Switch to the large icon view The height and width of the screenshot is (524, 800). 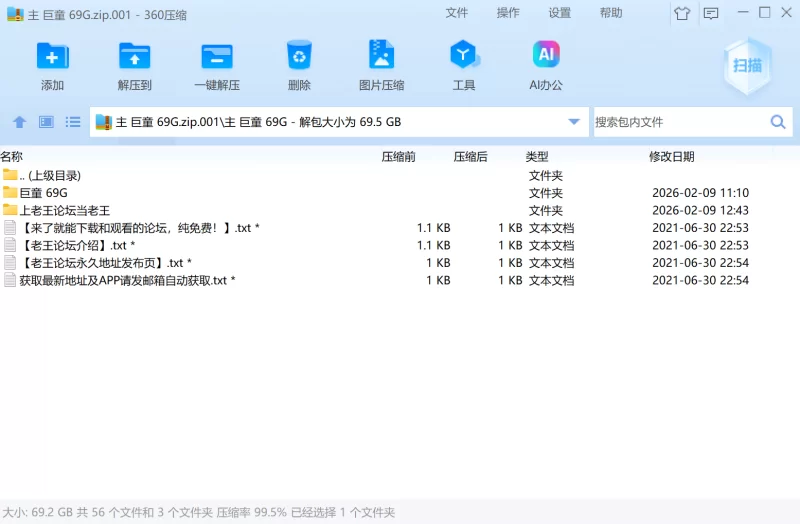pos(46,122)
